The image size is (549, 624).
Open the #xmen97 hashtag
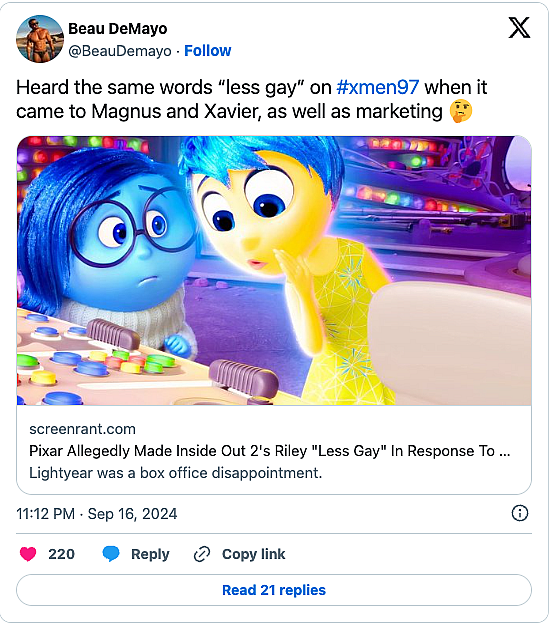(x=378, y=87)
